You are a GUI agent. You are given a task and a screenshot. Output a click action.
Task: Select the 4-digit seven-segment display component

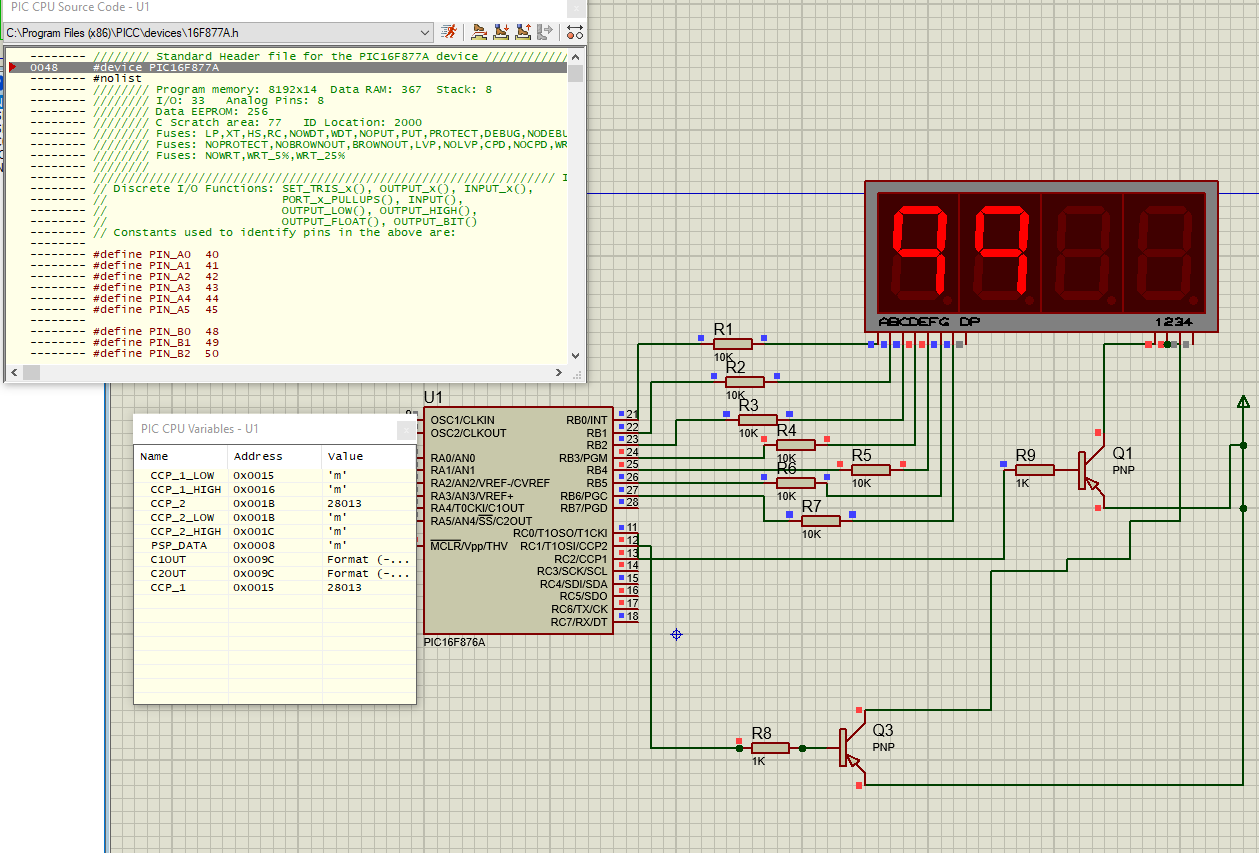[1041, 256]
